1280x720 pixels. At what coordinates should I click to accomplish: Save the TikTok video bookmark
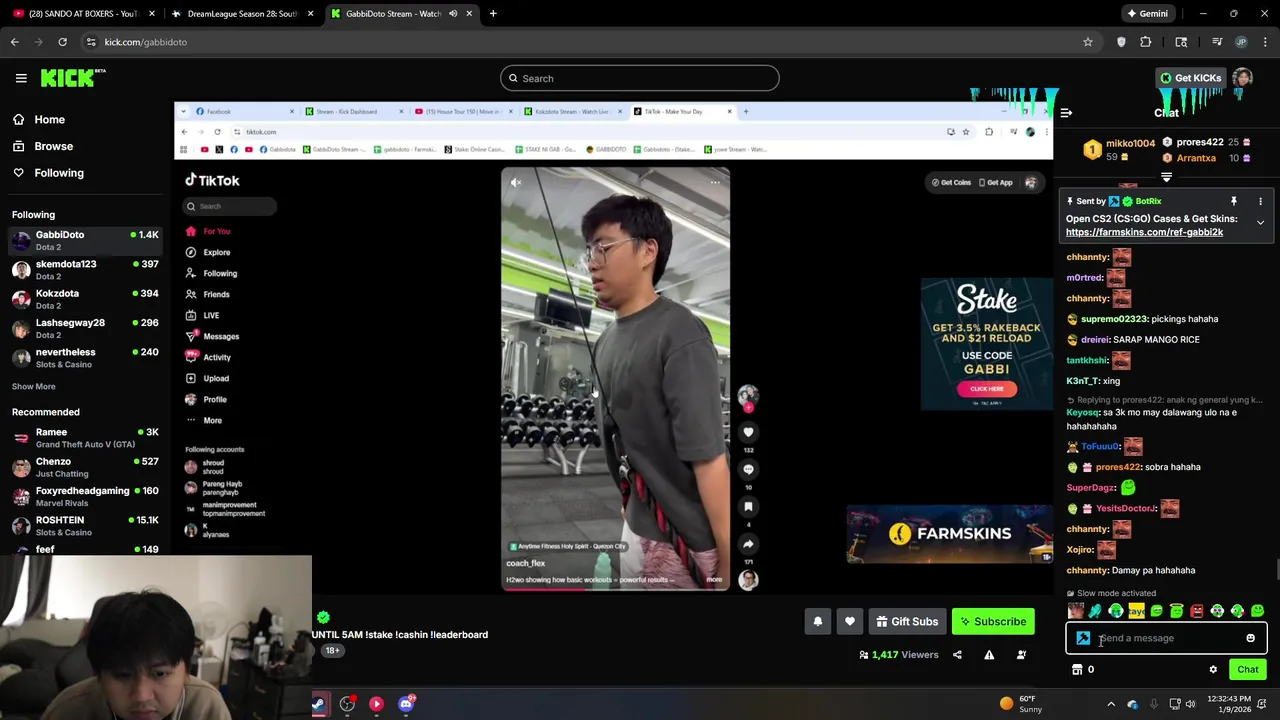point(748,507)
